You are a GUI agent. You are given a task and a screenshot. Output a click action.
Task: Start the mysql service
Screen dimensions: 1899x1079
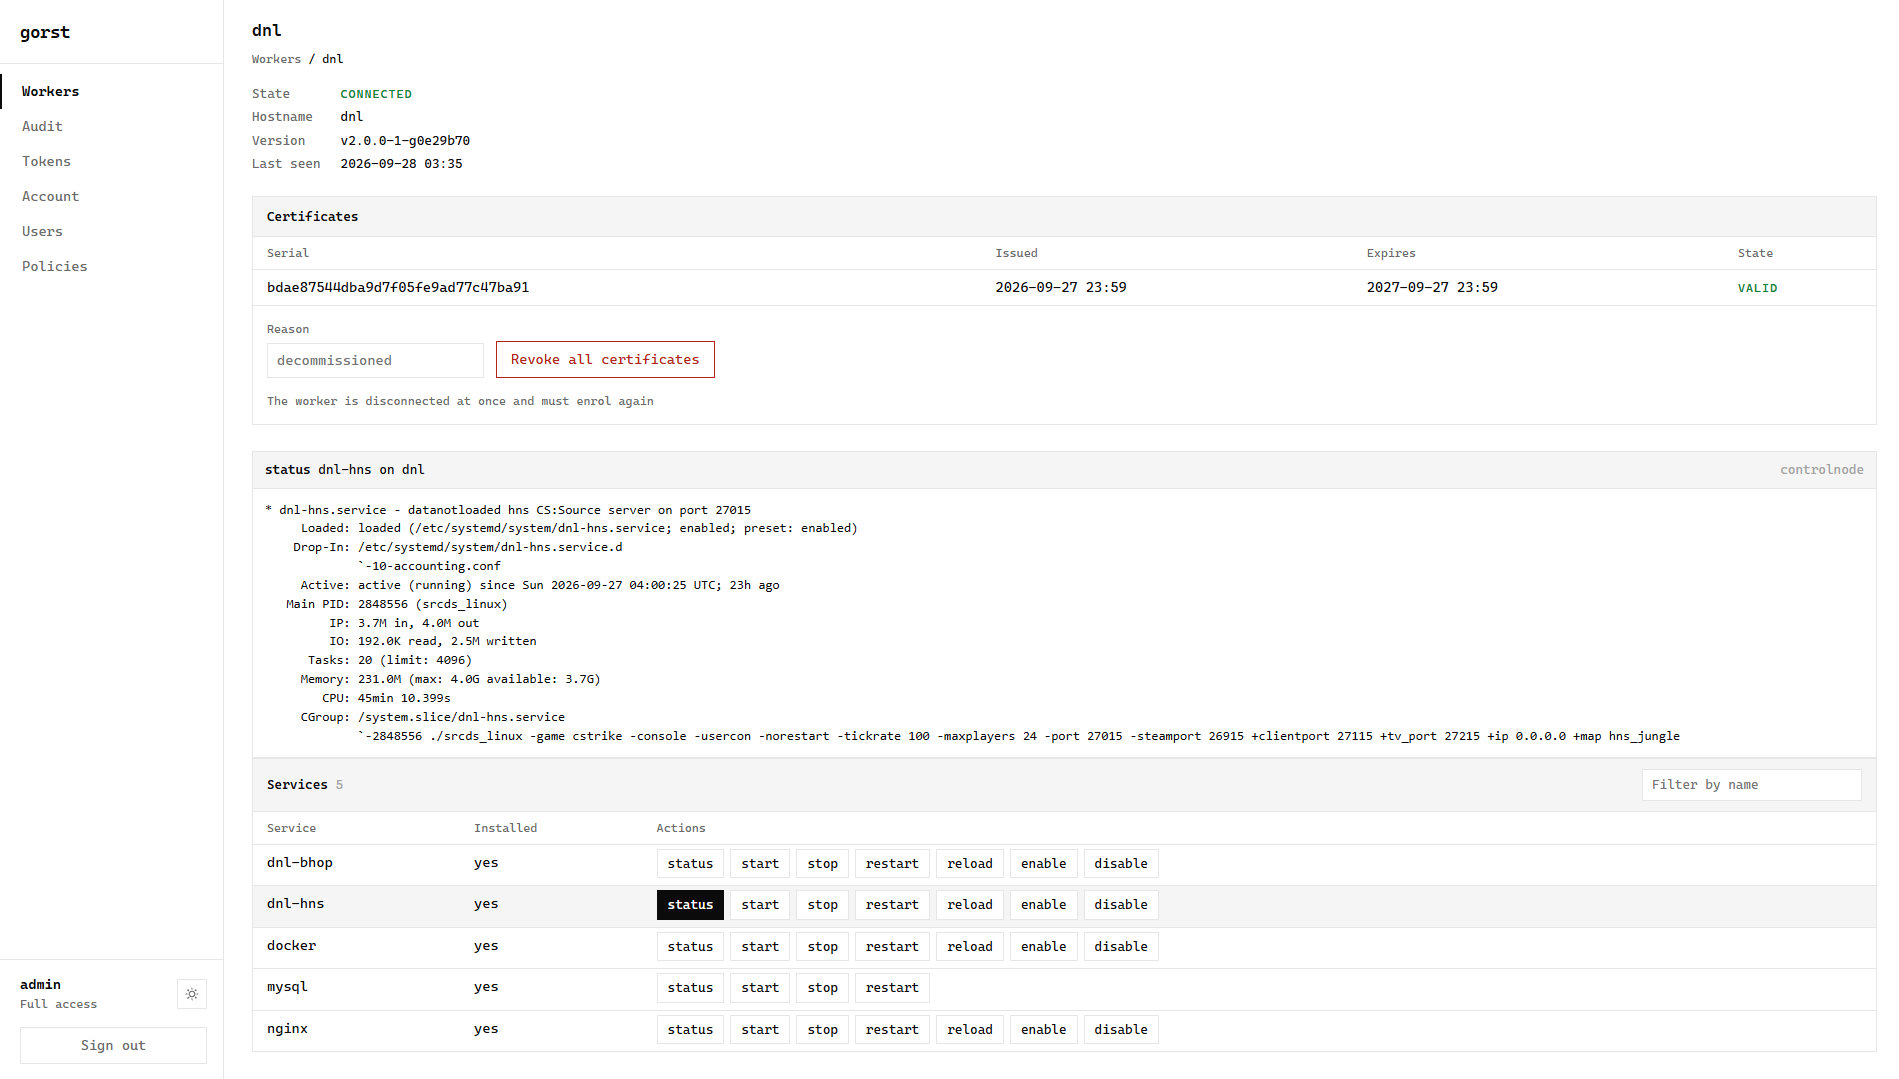click(760, 988)
